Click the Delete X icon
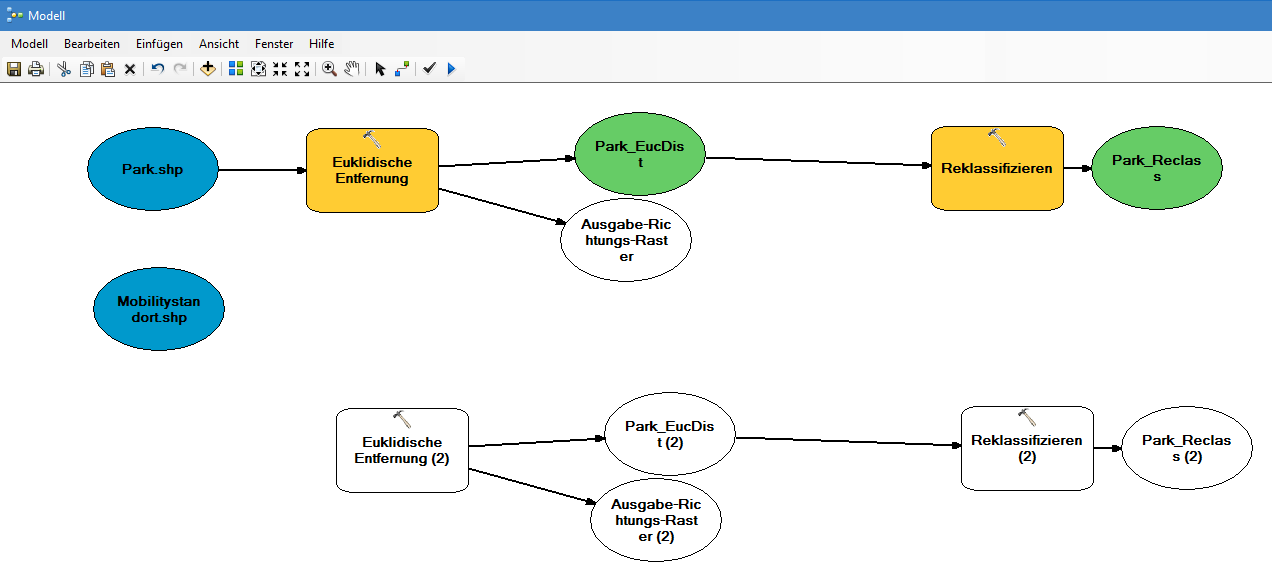This screenshot has width=1272, height=583. [x=130, y=69]
